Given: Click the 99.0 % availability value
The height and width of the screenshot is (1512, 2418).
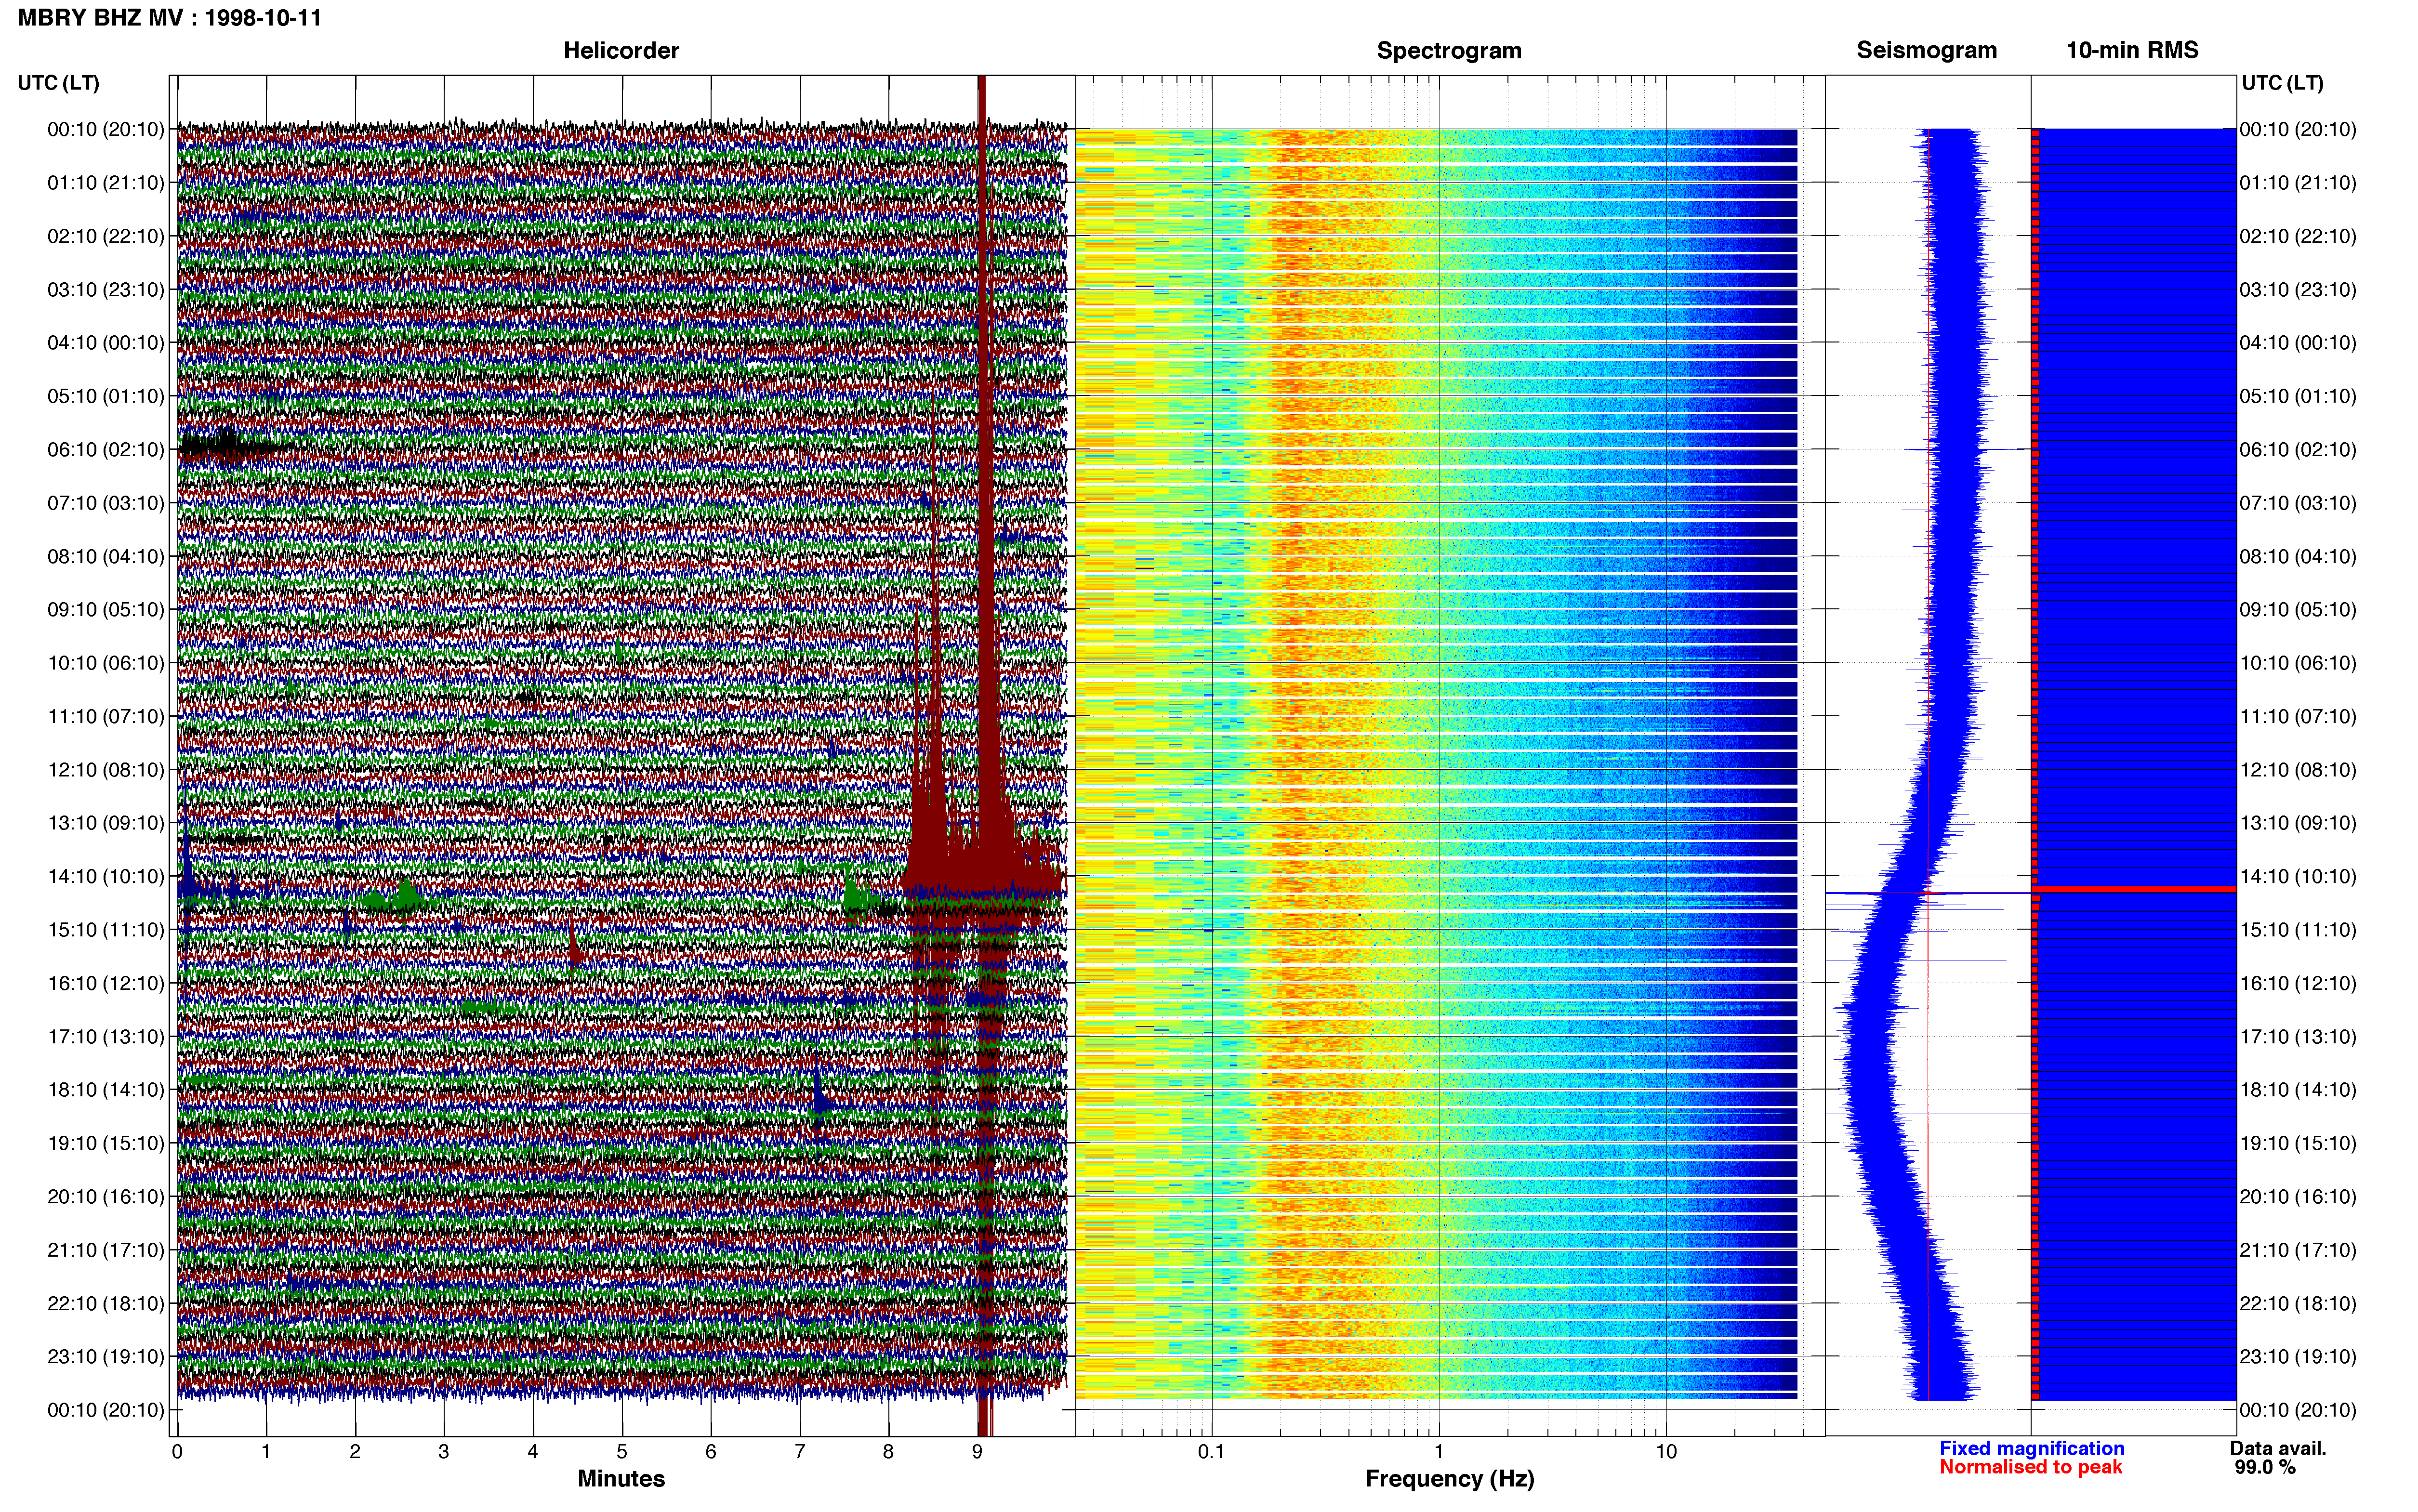Looking at the screenshot, I should point(2265,1467).
